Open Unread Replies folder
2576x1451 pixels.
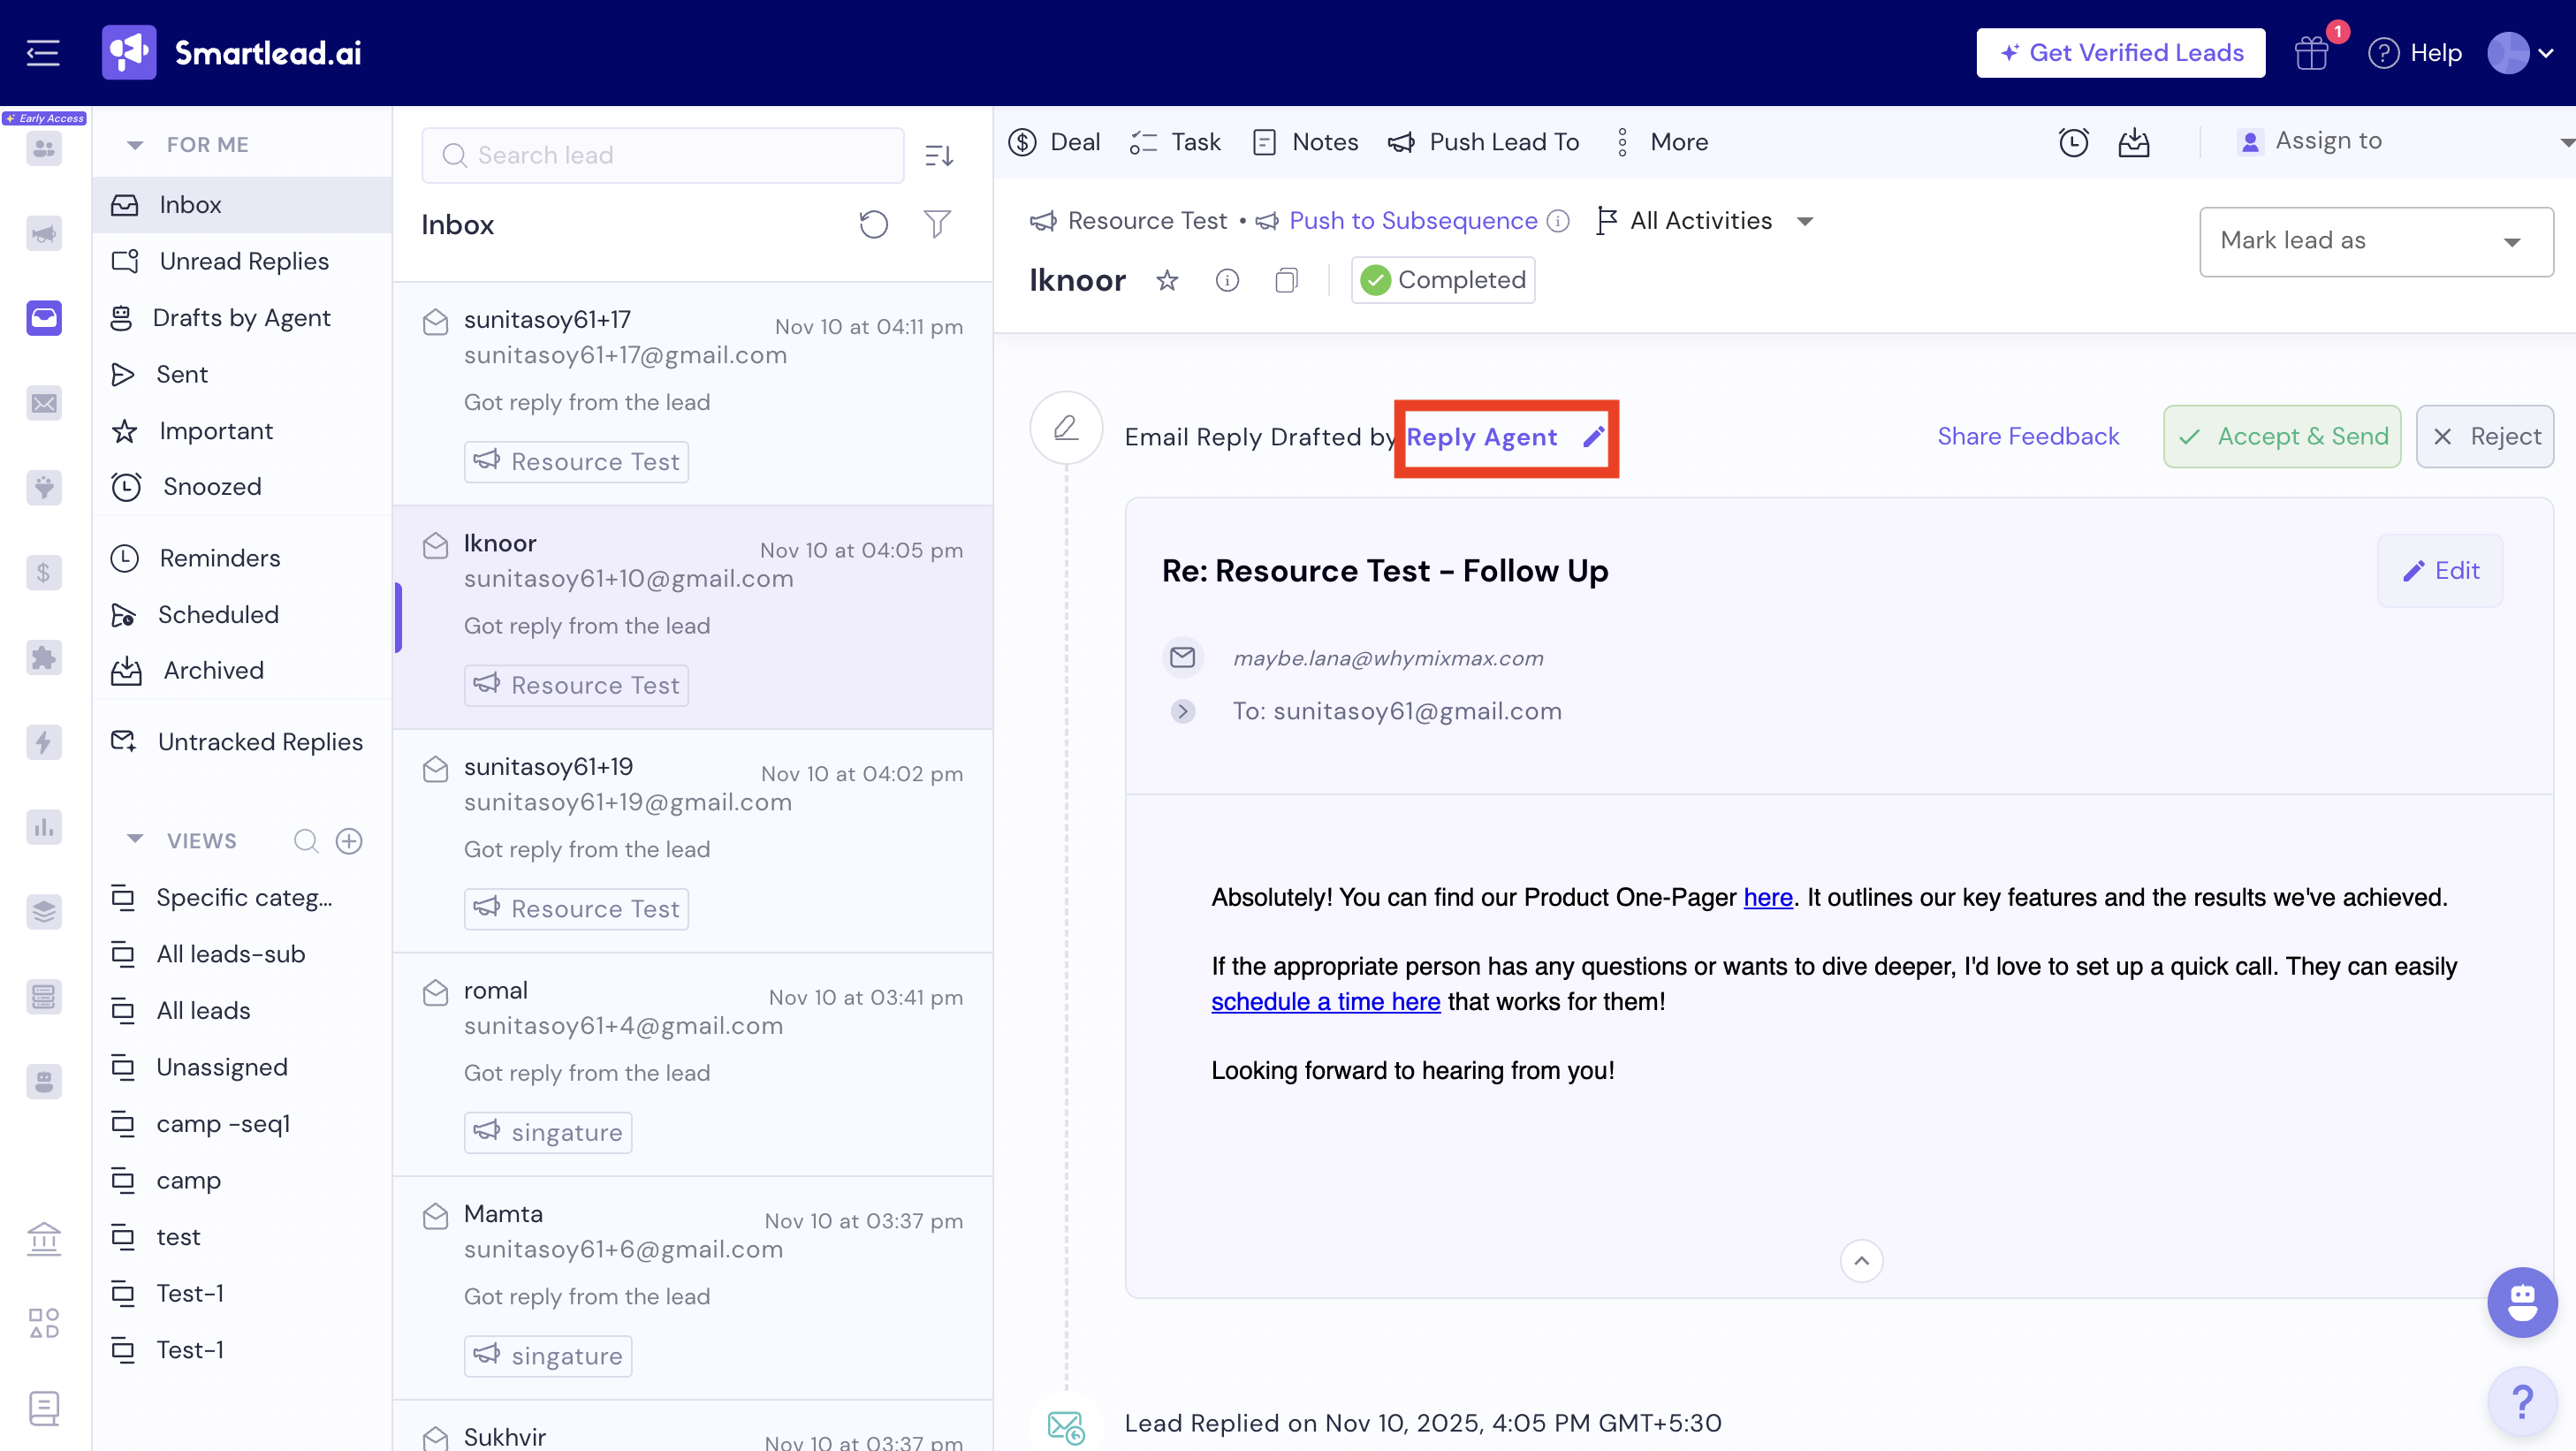click(243, 261)
